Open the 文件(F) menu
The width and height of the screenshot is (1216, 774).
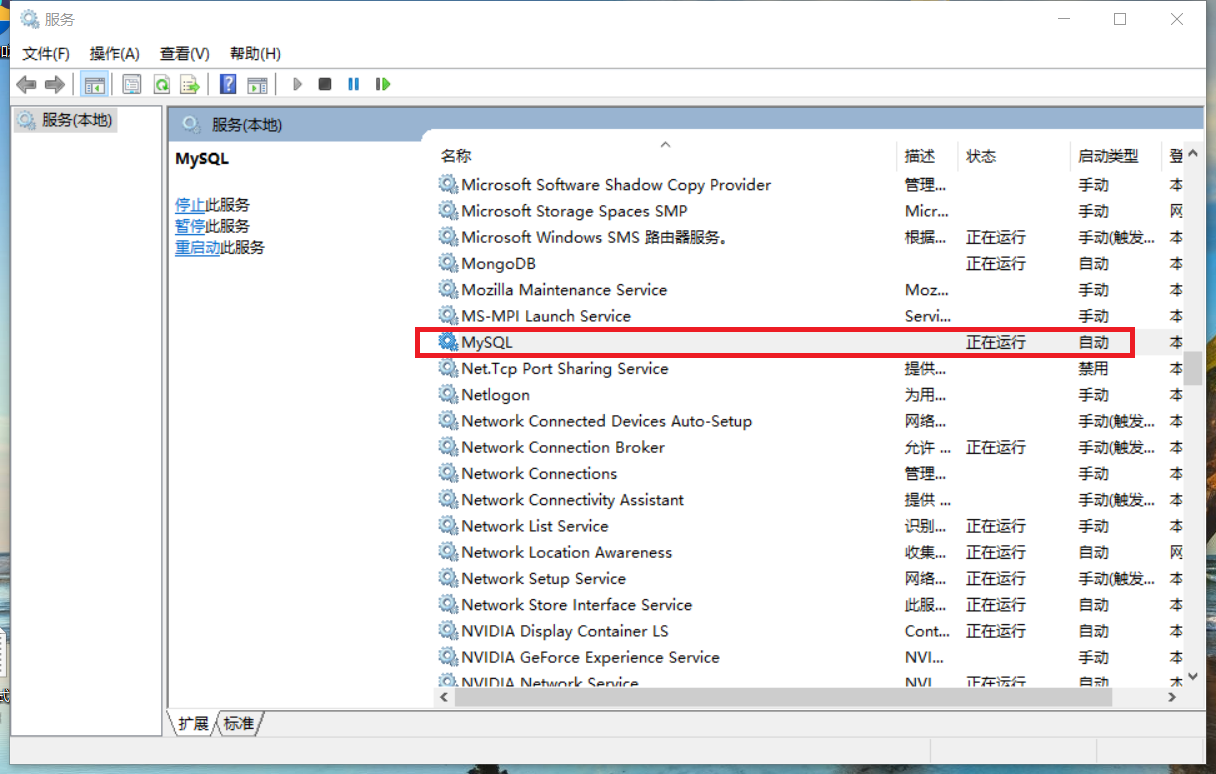[46, 53]
